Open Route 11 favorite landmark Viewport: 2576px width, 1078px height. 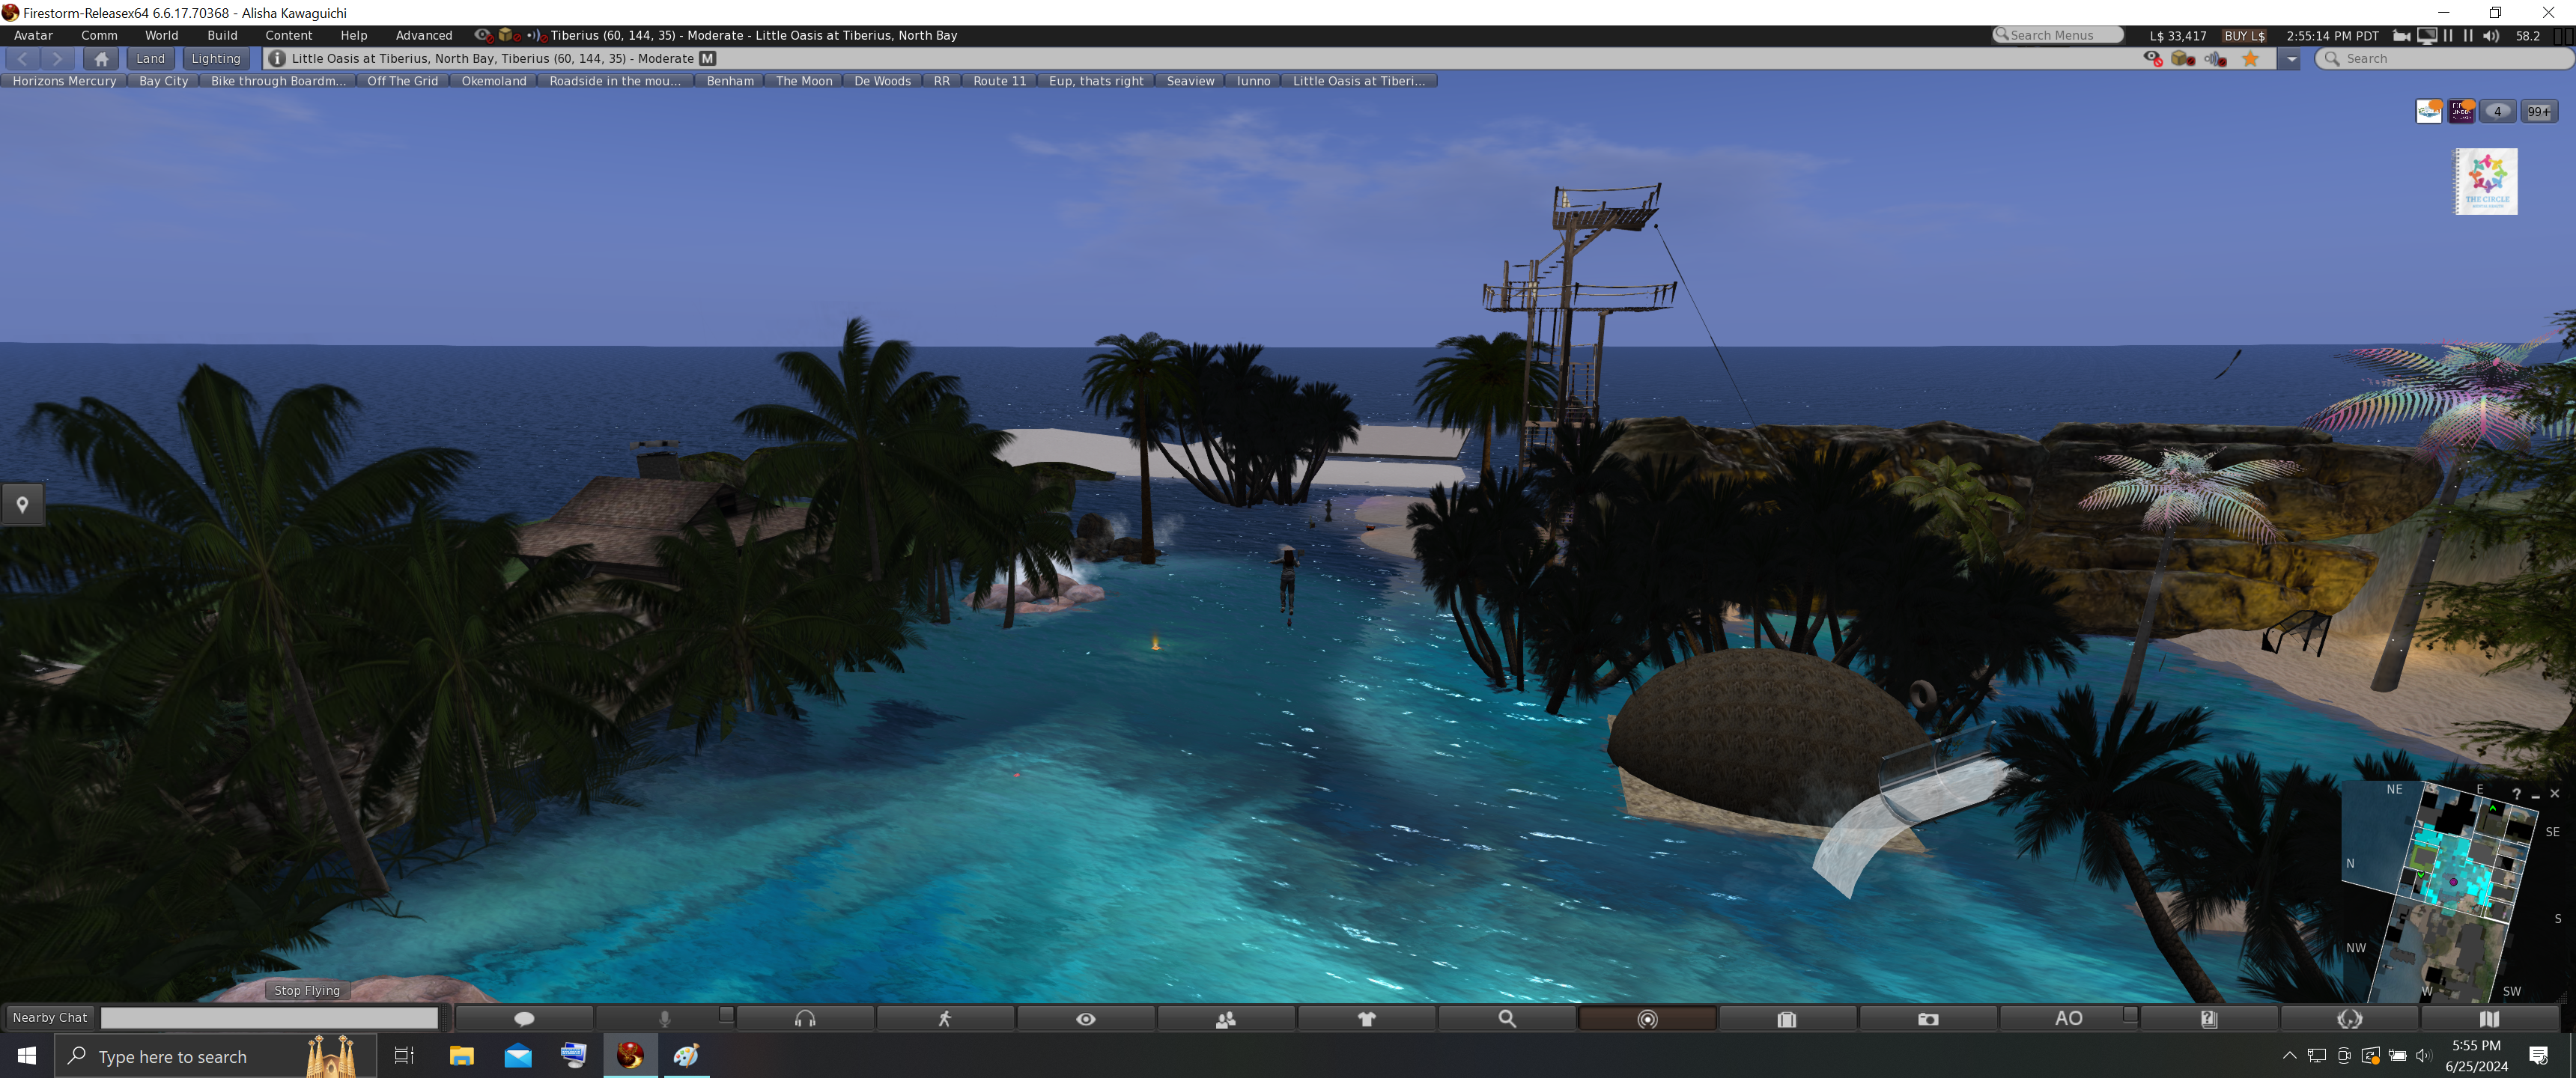point(999,81)
